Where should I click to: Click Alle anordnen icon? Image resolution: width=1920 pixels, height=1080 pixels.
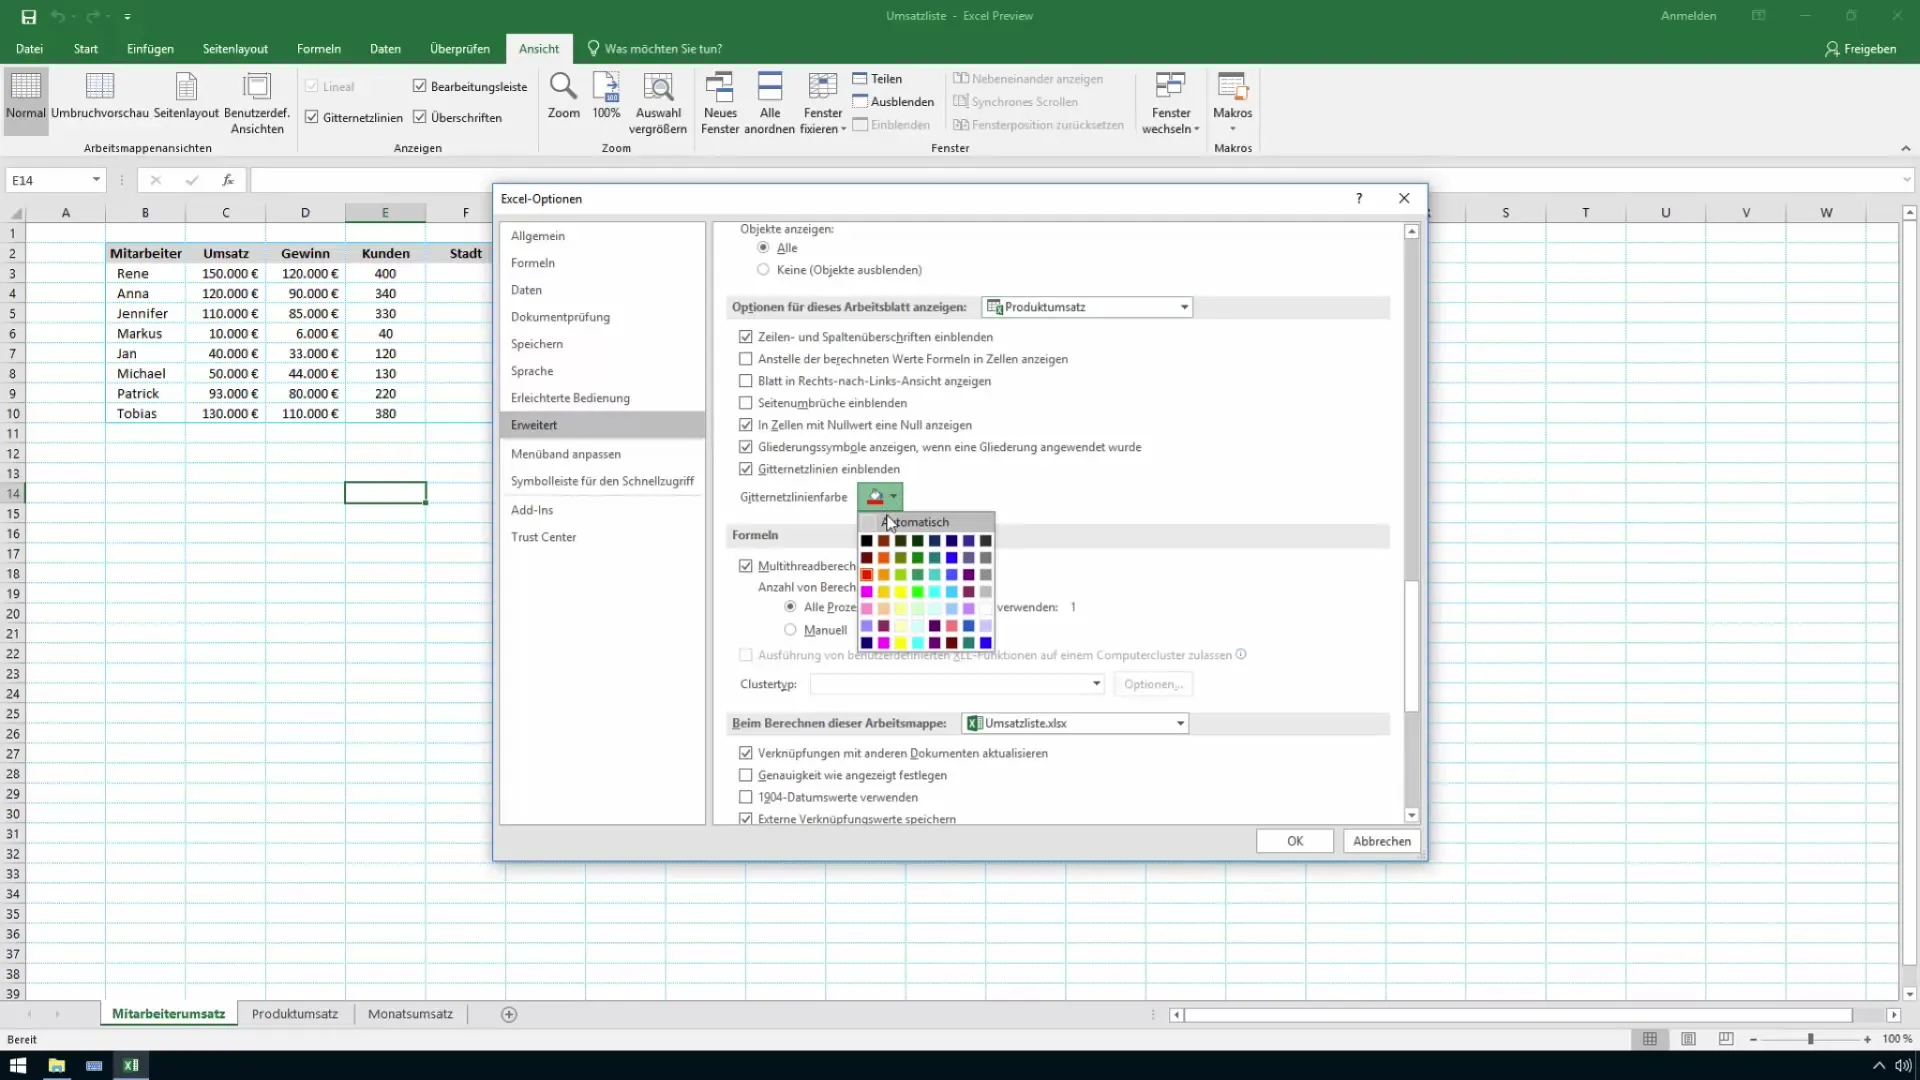click(x=769, y=88)
